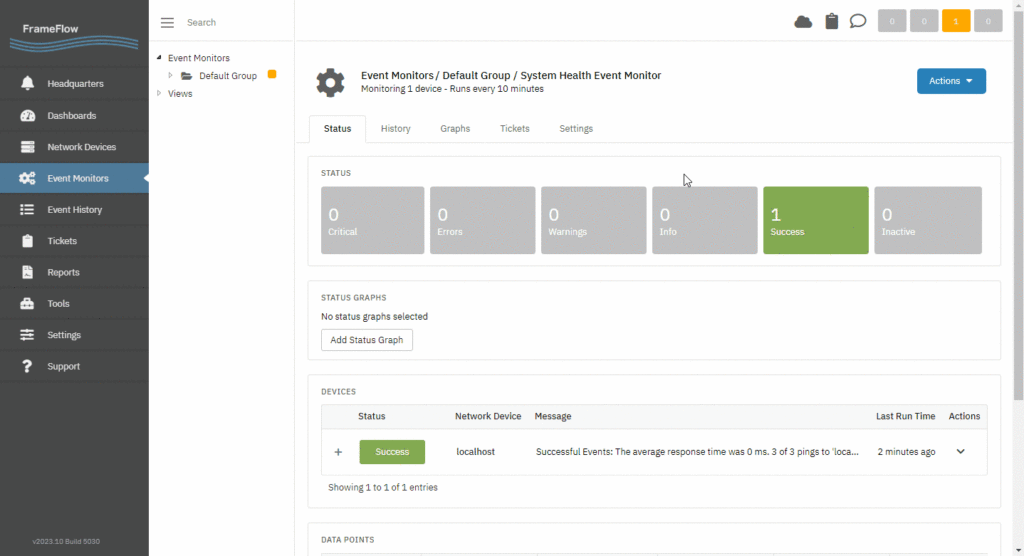Open Event History list icon

click(27, 210)
